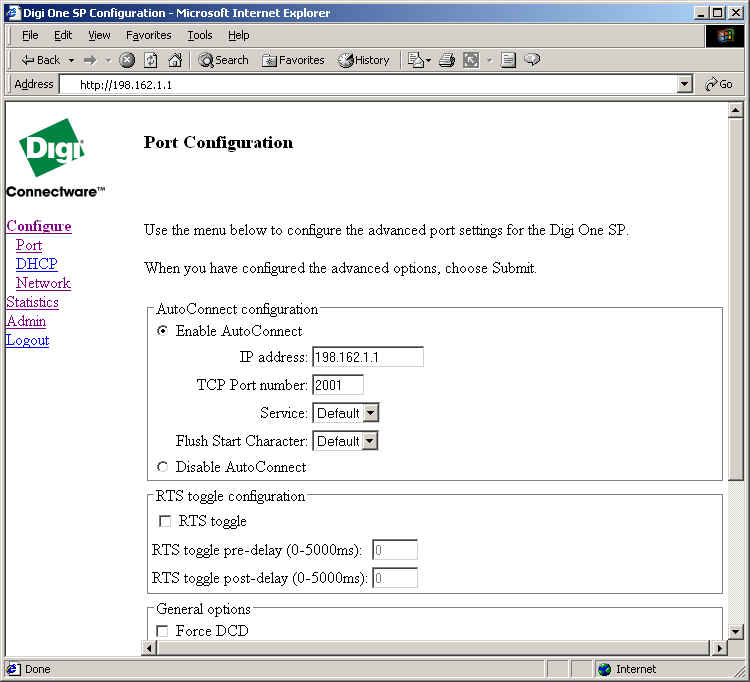The image size is (750, 682).
Task: Expand the Address bar dropdown arrow
Action: coord(685,85)
